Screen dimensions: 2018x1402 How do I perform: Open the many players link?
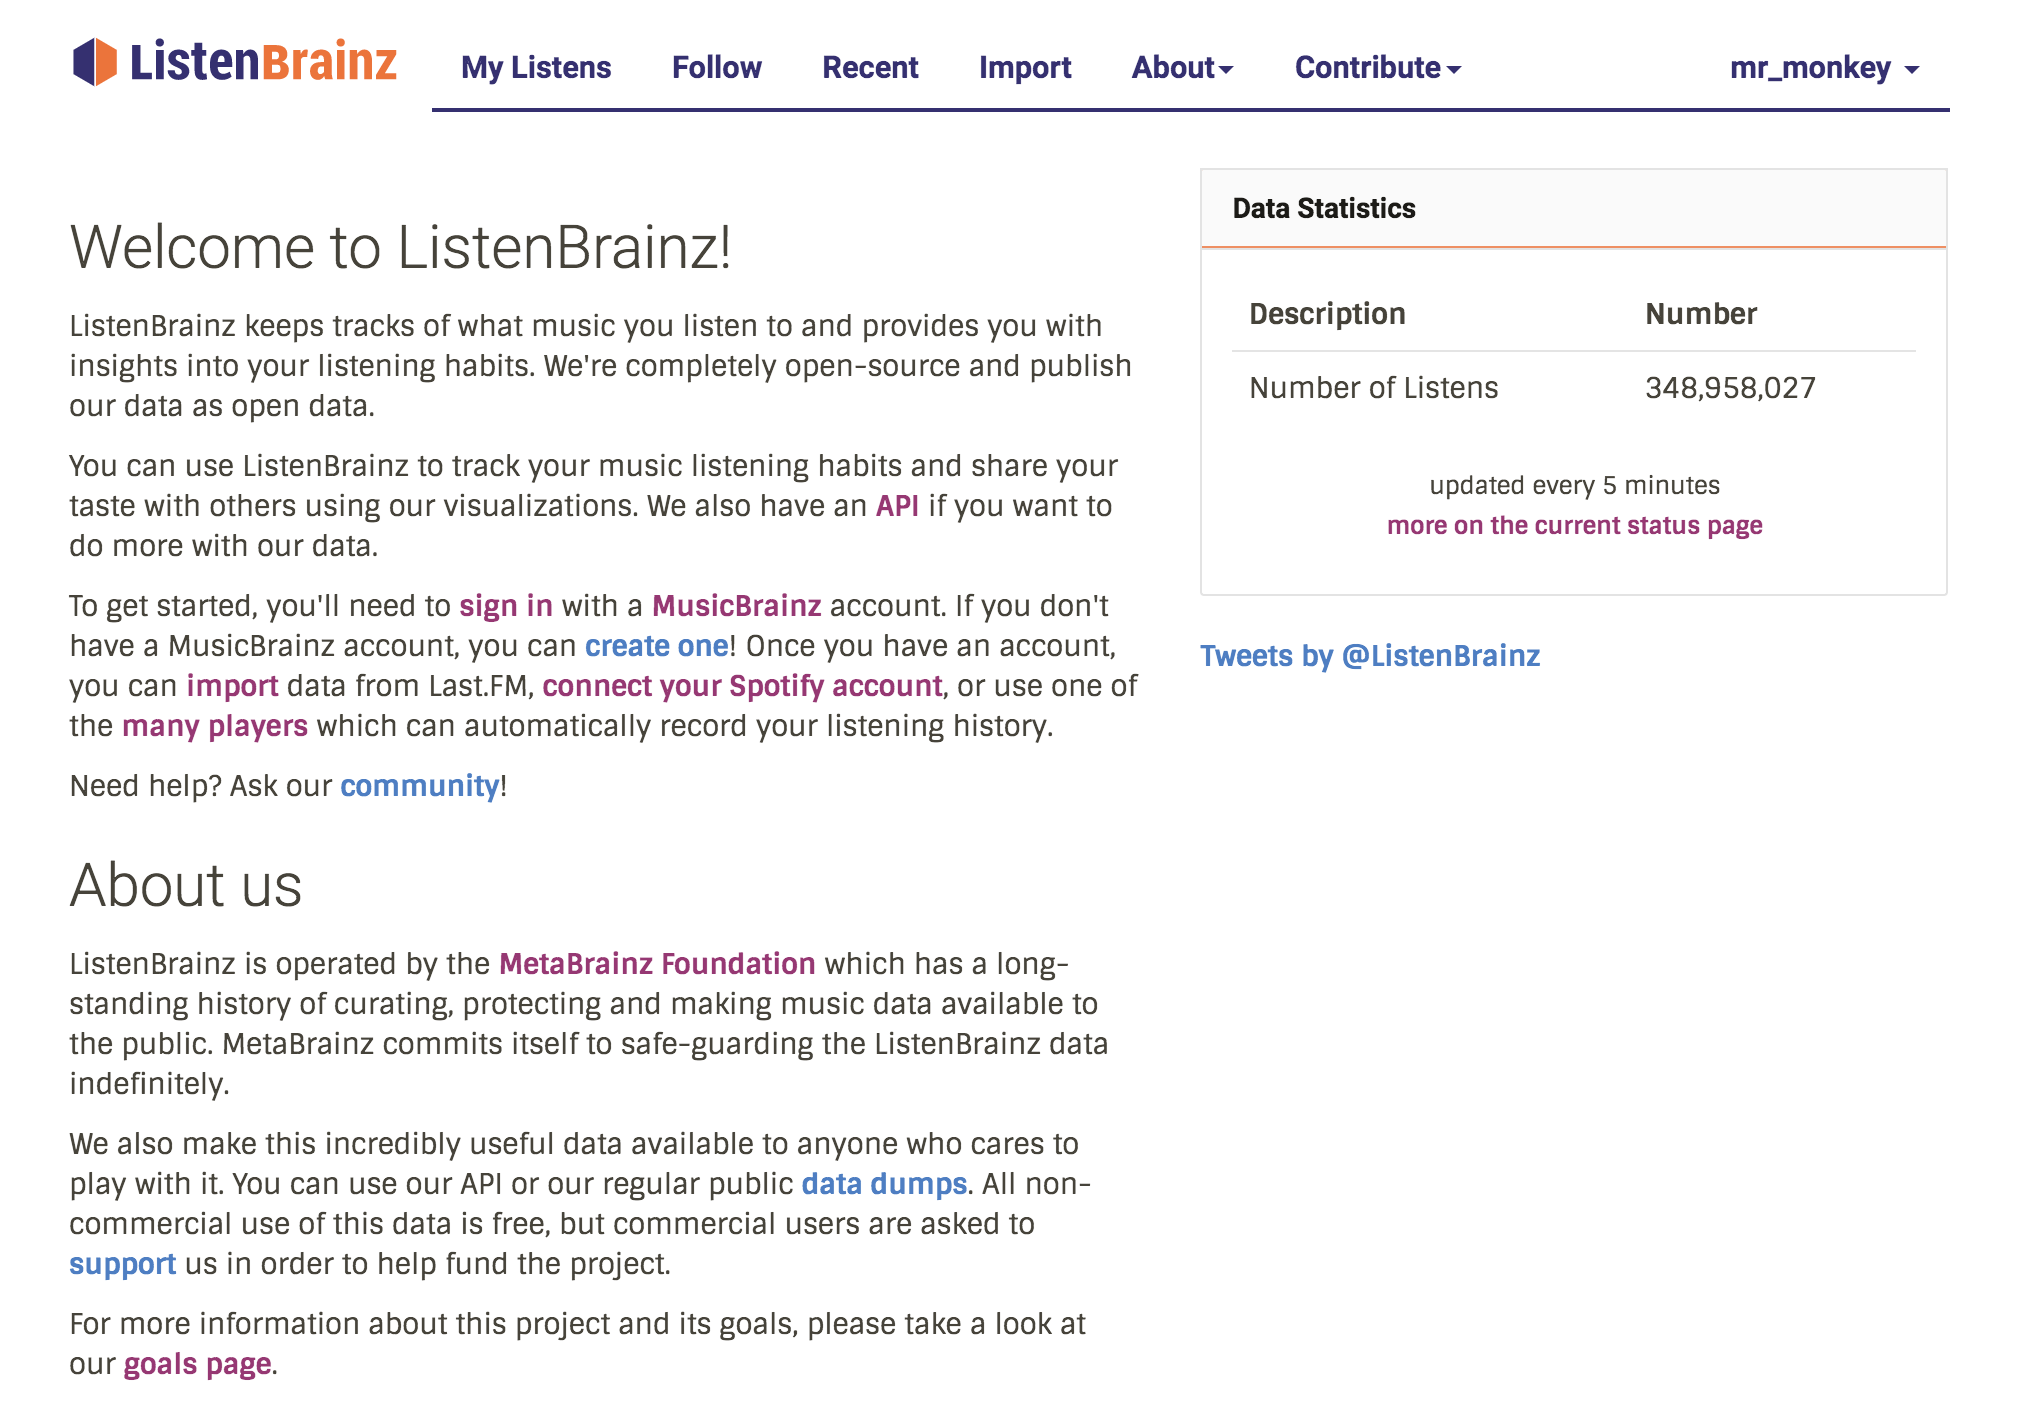coord(215,726)
